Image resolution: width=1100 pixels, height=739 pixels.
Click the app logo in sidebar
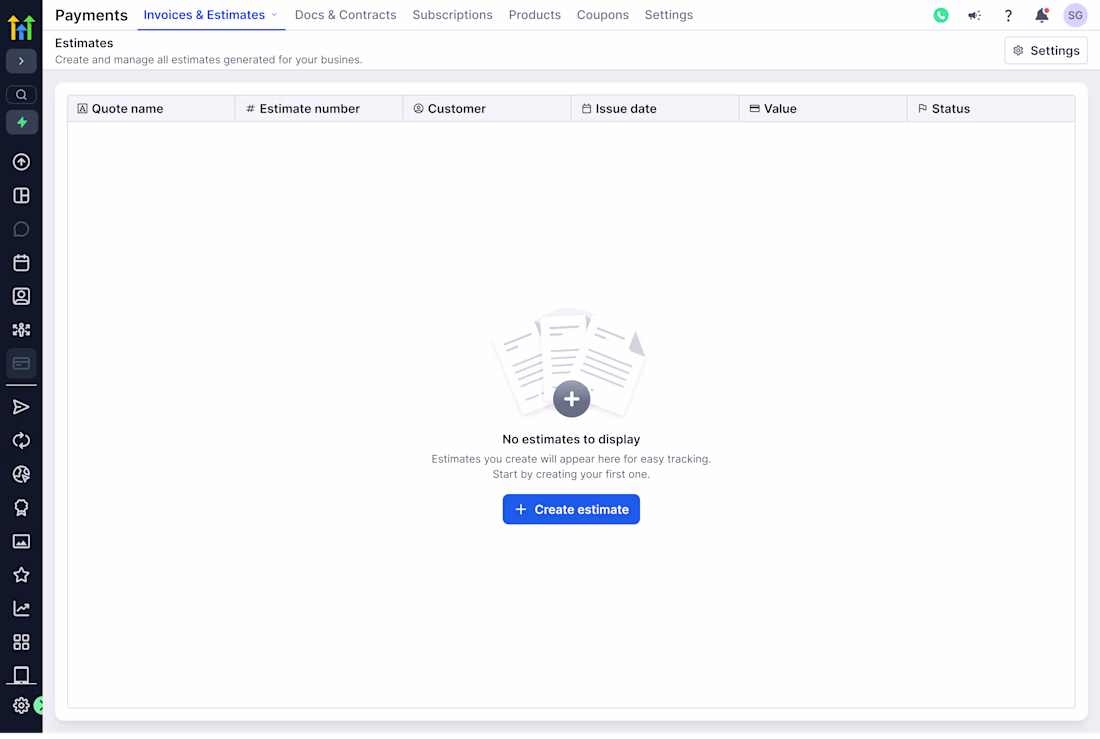[x=21, y=28]
